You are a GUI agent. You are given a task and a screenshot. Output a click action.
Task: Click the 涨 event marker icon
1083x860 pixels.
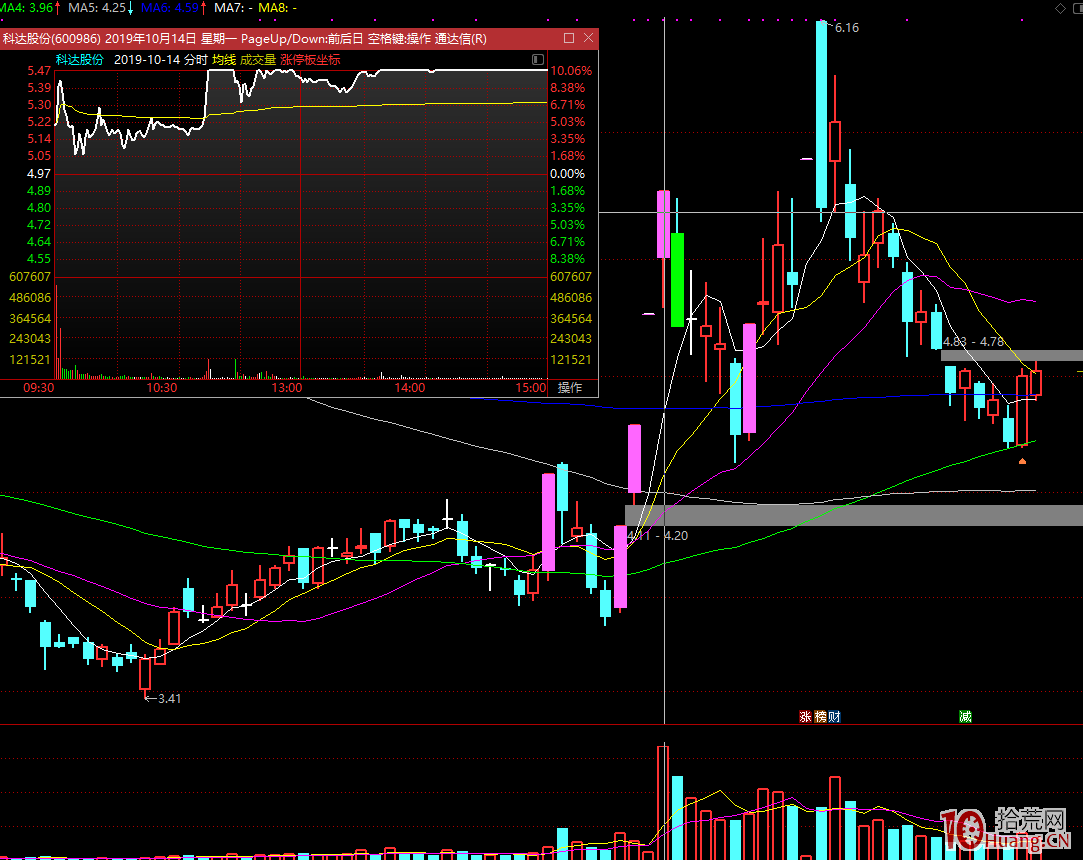[805, 716]
